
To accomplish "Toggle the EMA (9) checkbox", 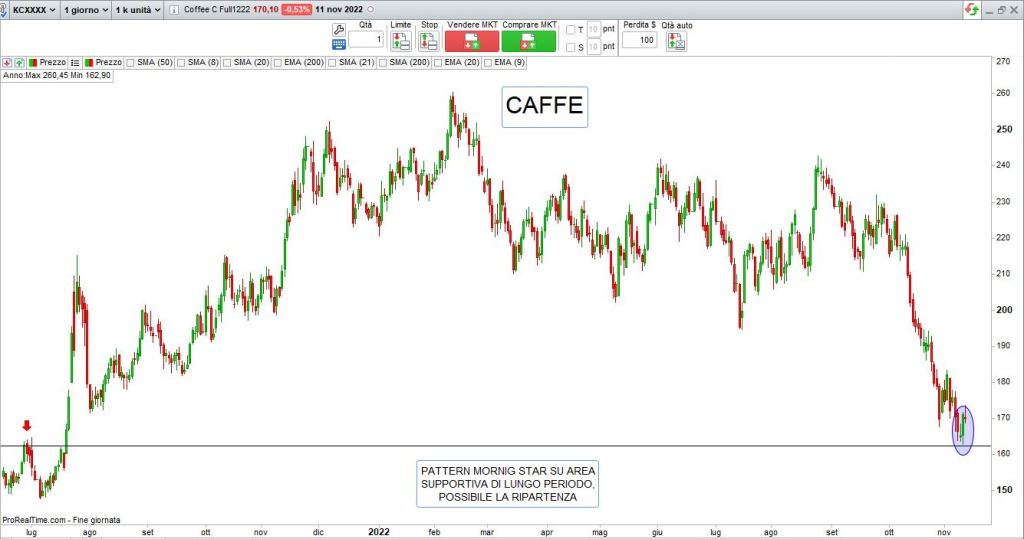I will 488,63.
